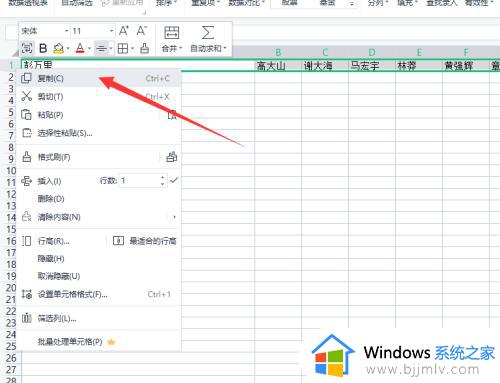Image resolution: width=500 pixels, height=383 pixels.
Task: Click the fill color bucket icon
Action: point(59,49)
